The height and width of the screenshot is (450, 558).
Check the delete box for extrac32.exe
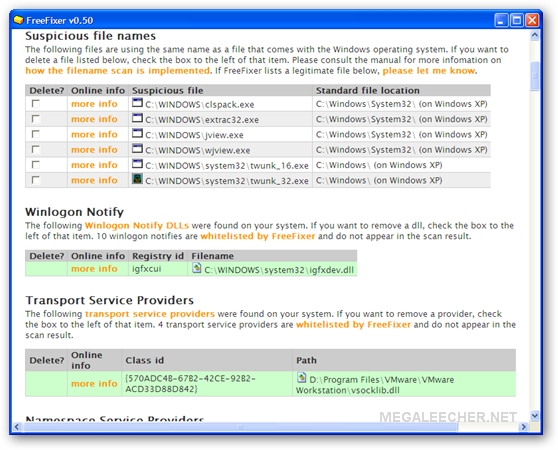click(36, 119)
